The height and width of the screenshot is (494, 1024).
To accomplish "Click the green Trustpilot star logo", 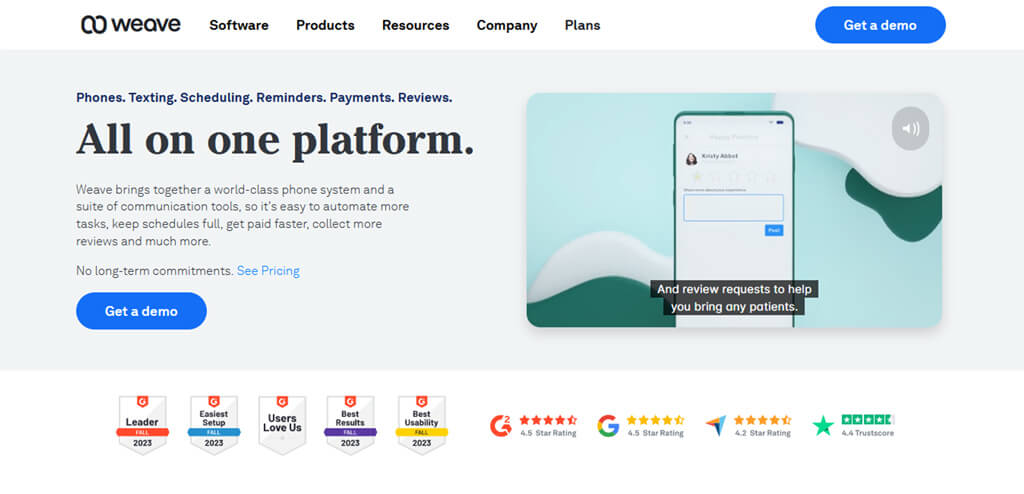I will coord(823,426).
